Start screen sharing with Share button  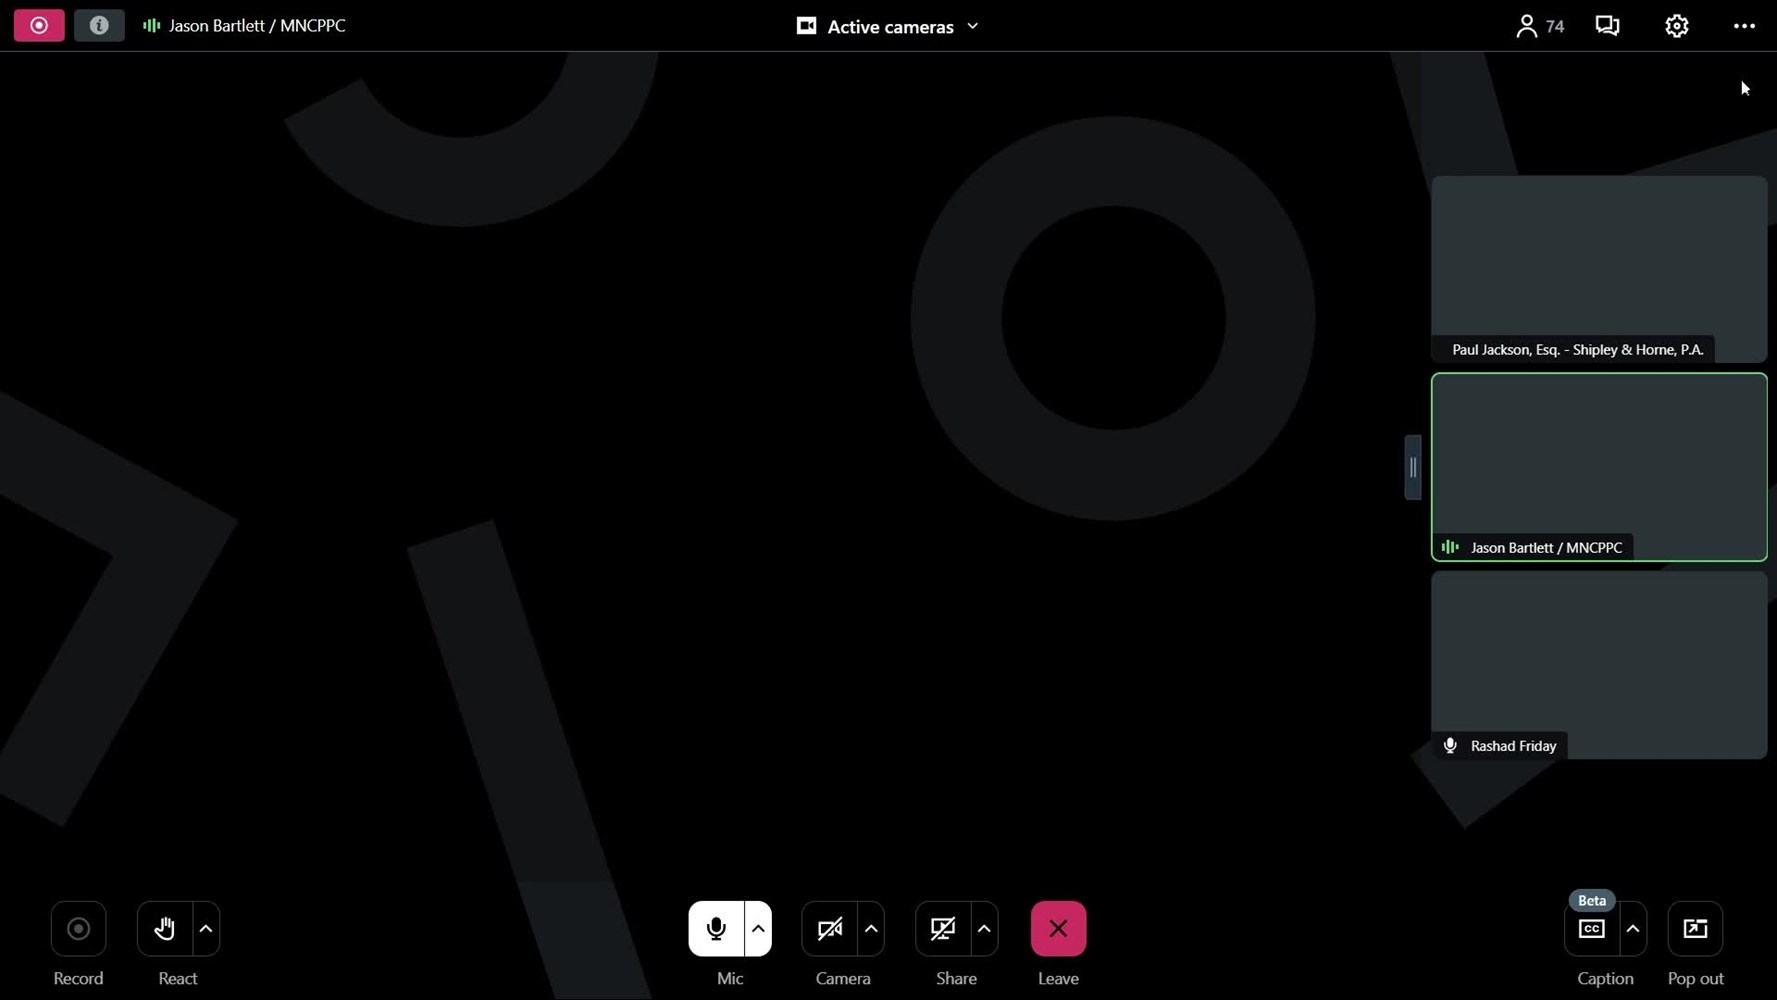(x=942, y=928)
